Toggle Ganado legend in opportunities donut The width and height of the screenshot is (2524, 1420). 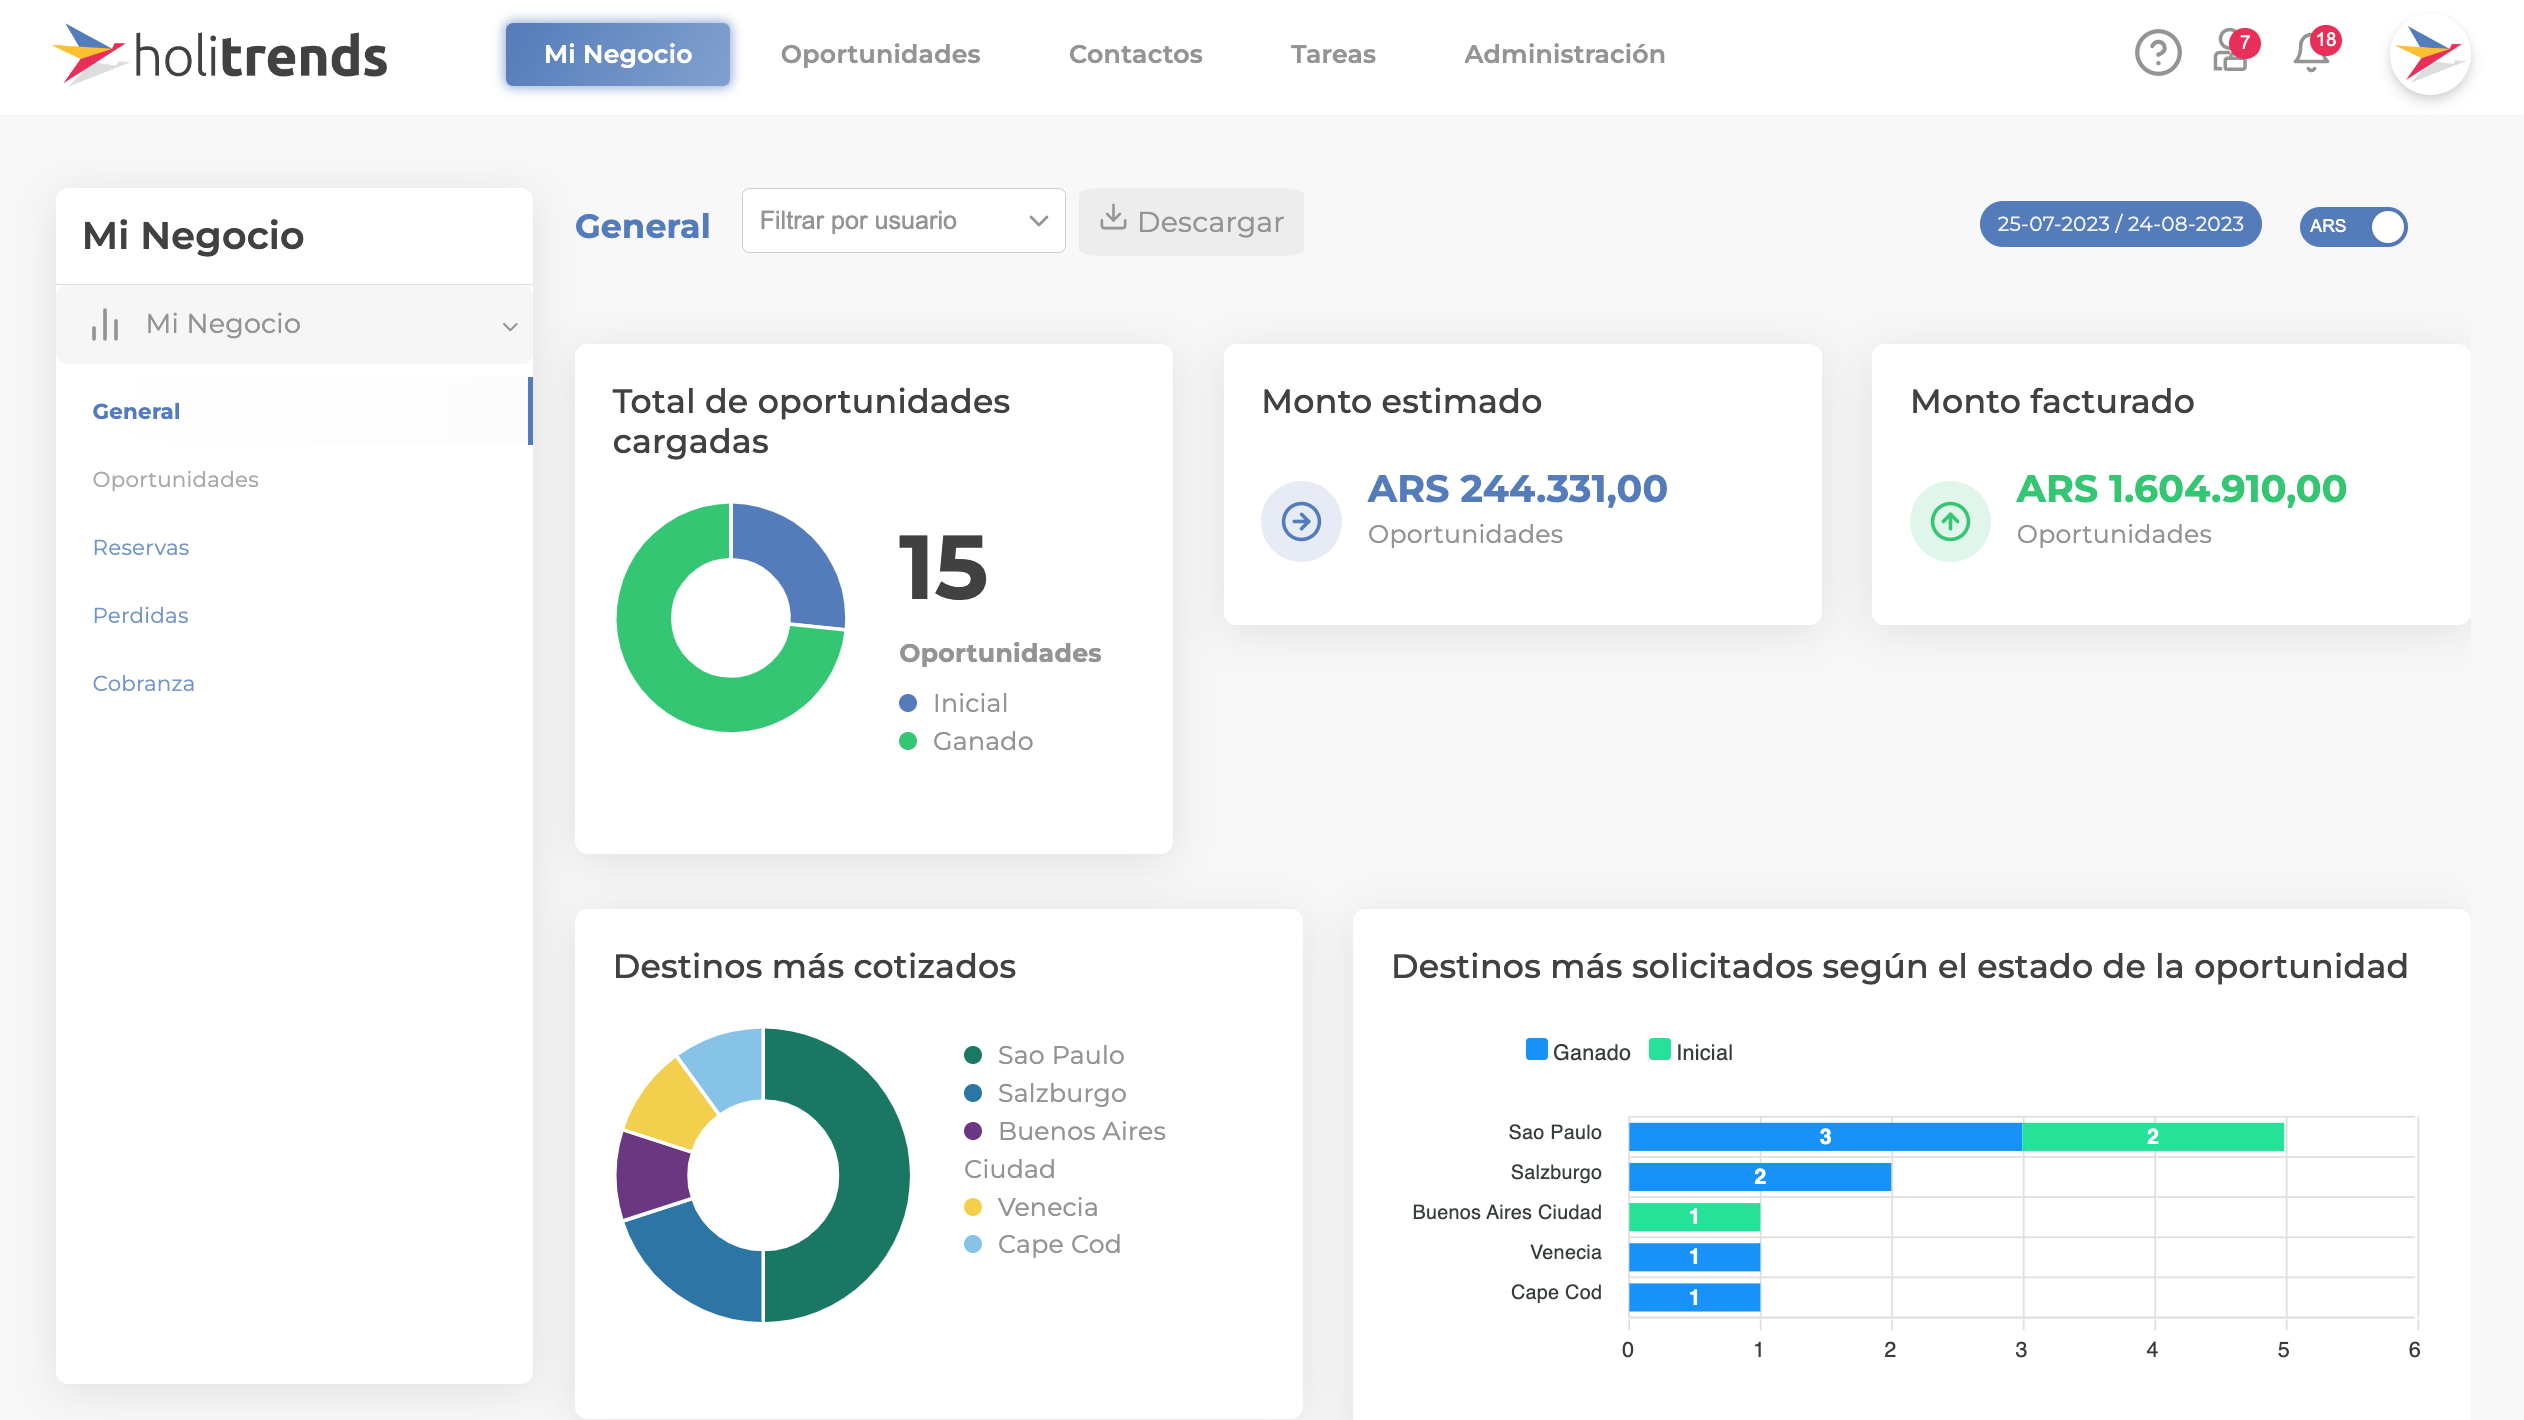click(x=966, y=741)
